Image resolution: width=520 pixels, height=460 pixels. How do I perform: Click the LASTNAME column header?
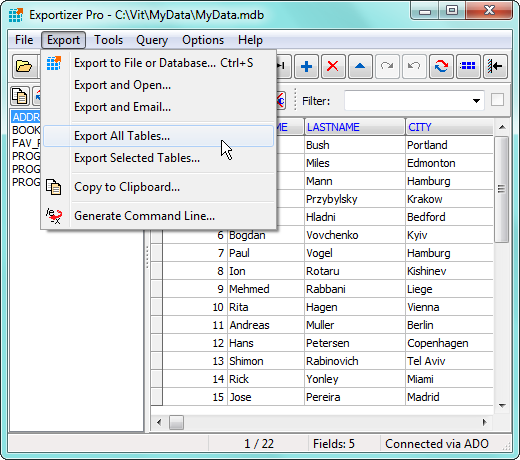(x=355, y=127)
